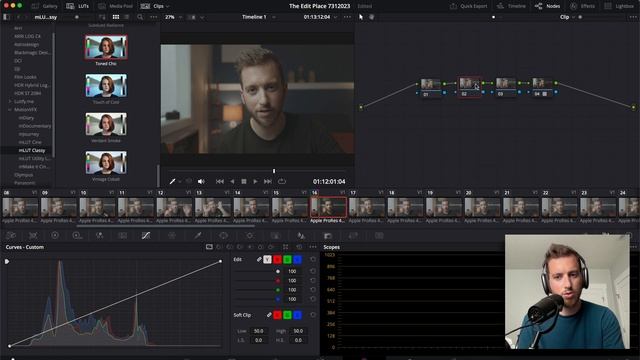Open the RGB Mixer palette
Image resolution: width=640 pixels, height=360 pixels.
(x=99, y=236)
